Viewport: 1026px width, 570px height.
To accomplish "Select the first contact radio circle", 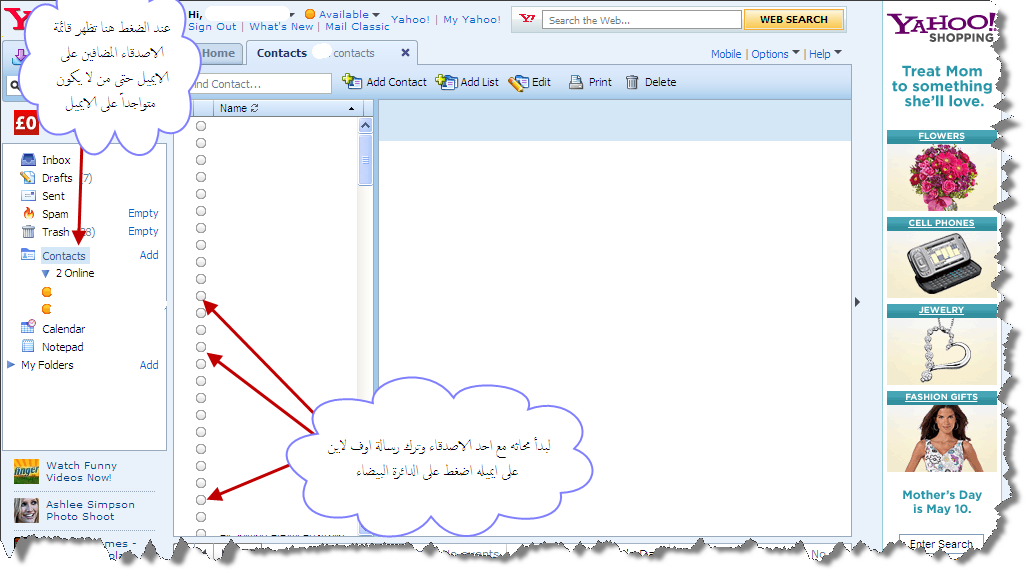I will point(201,126).
